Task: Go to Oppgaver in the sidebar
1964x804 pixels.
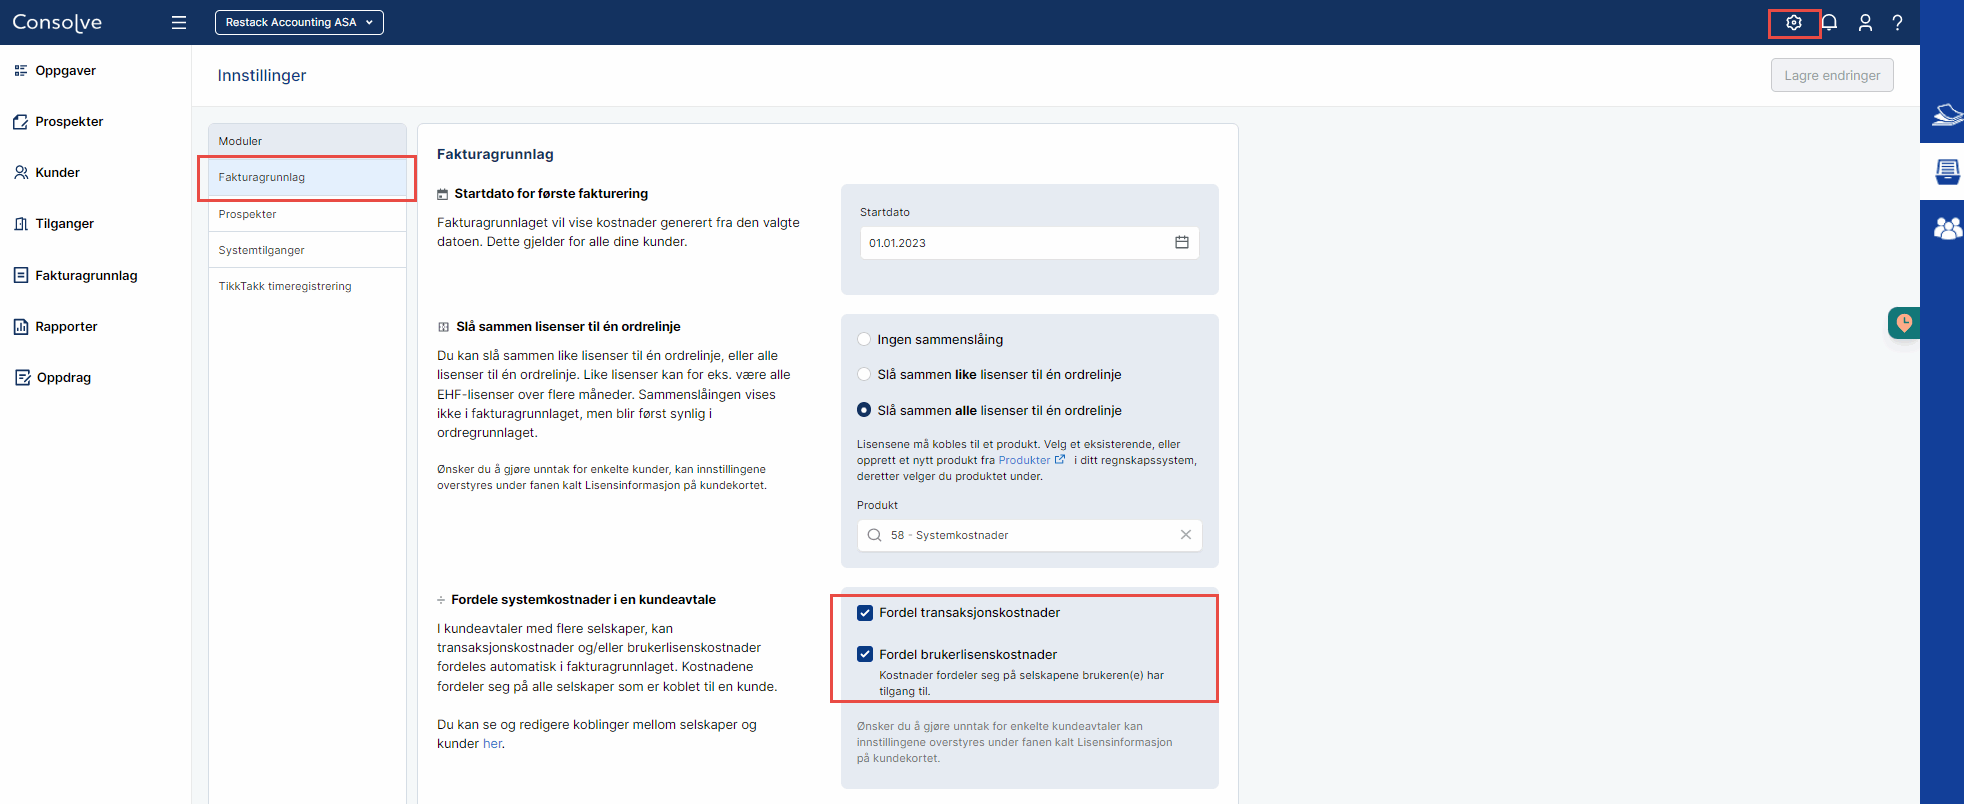Action: 65,70
